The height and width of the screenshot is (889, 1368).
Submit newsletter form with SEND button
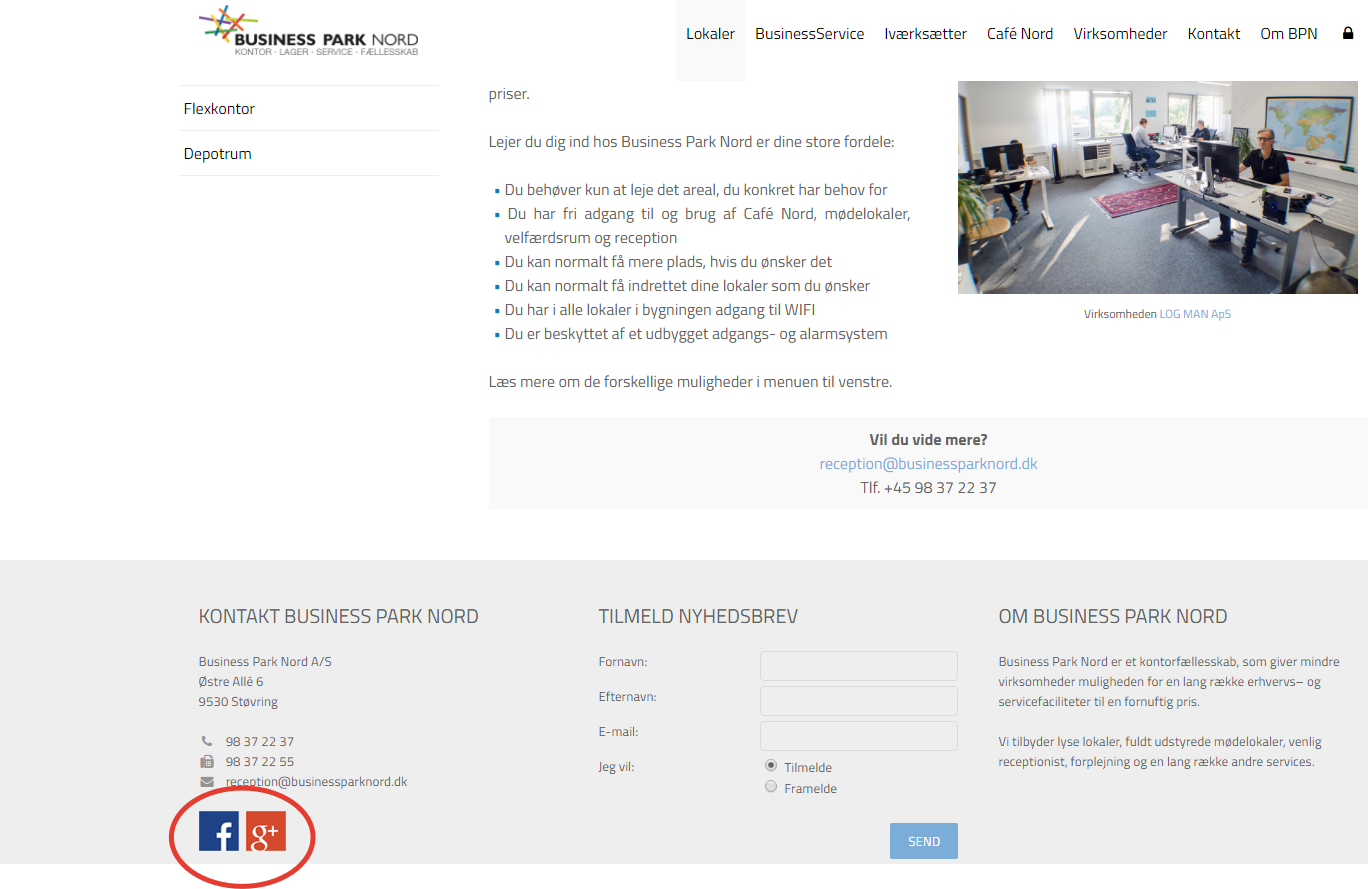click(923, 841)
